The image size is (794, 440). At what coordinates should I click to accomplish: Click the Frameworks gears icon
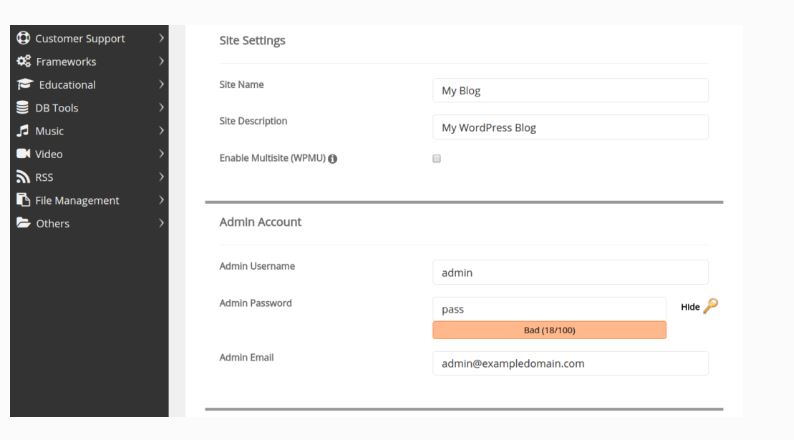[23, 61]
